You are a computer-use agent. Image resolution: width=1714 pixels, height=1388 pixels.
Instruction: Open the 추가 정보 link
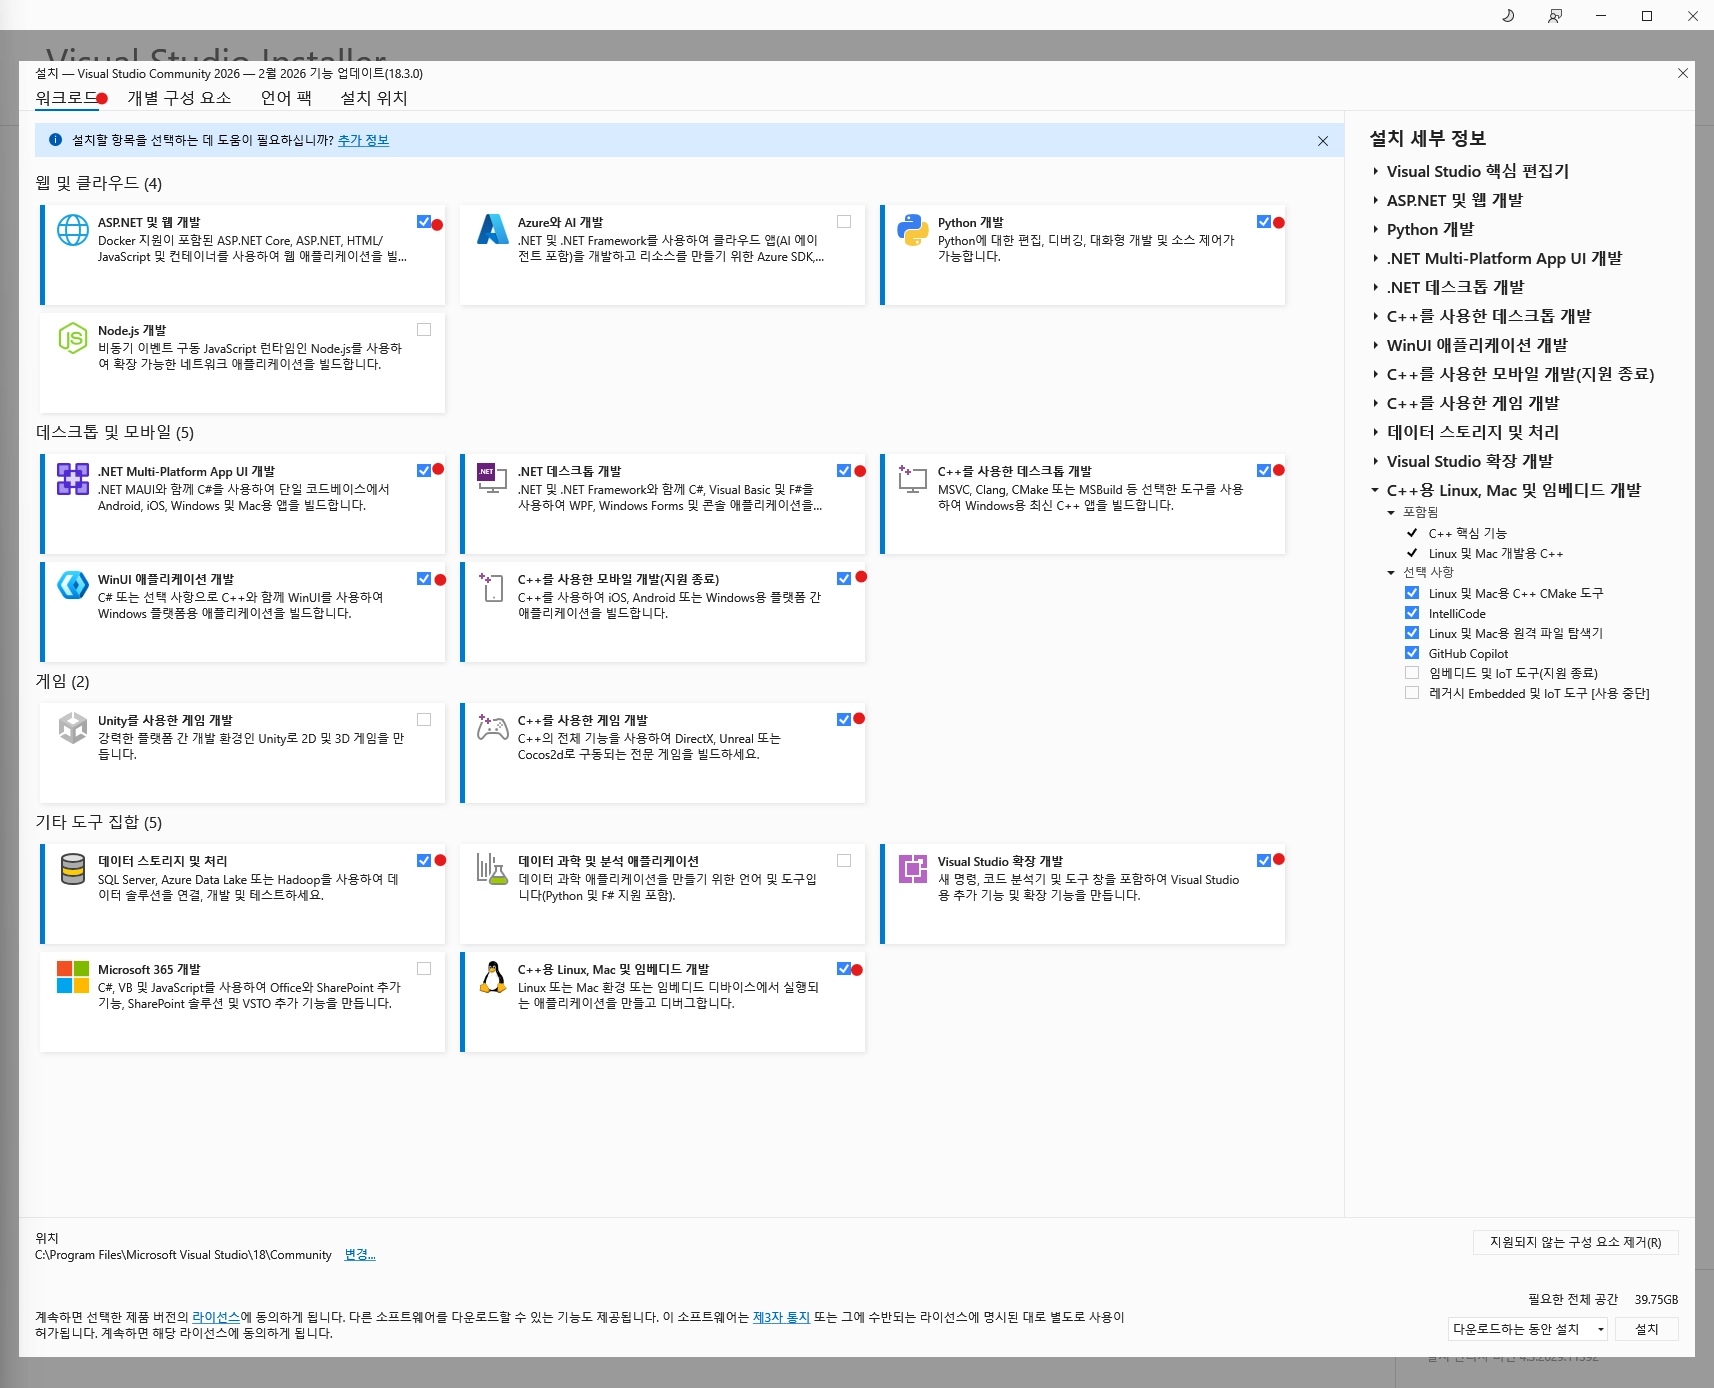(363, 141)
